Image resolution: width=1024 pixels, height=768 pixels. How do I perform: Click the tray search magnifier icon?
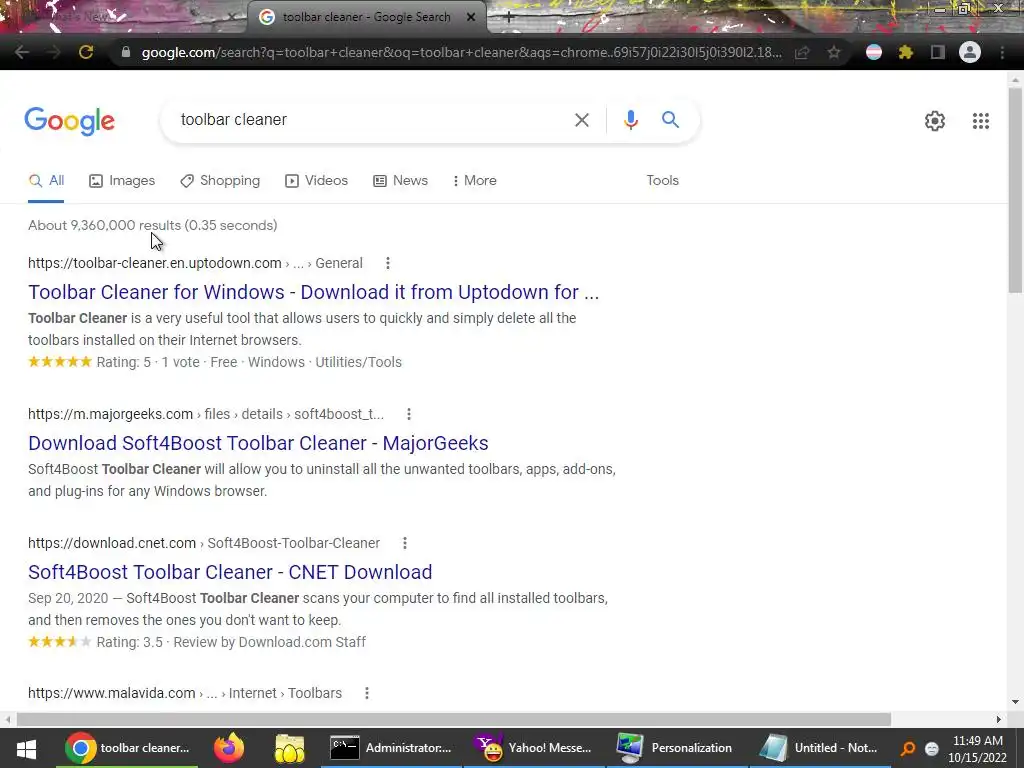(x=907, y=749)
